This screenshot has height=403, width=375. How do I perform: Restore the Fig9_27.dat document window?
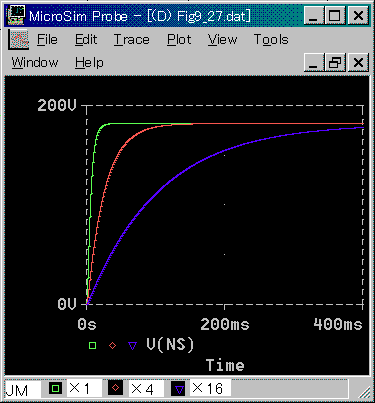335,62
